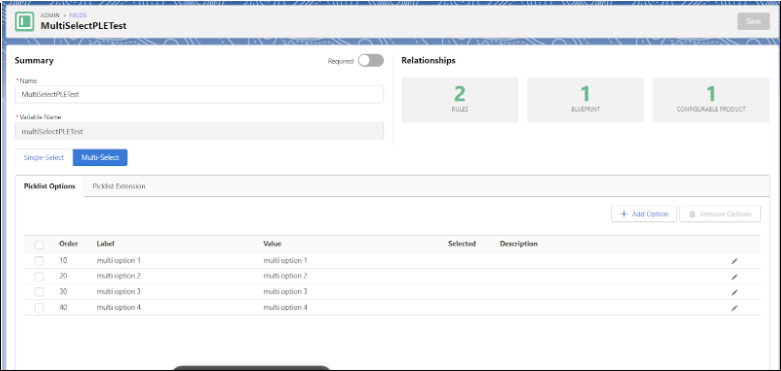781x371 pixels.
Task: Choose the Single-Select mode button
Action: point(44,157)
